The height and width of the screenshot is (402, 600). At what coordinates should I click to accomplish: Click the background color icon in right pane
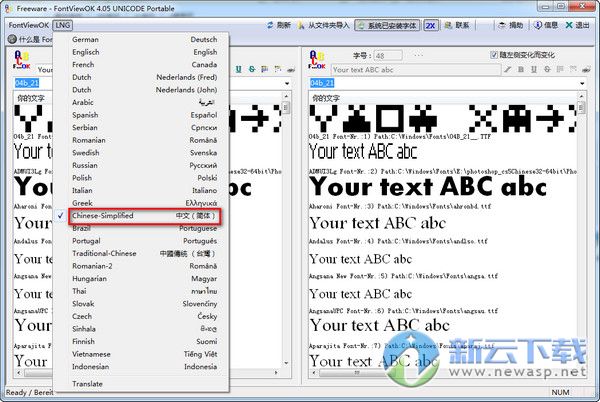pos(573,70)
